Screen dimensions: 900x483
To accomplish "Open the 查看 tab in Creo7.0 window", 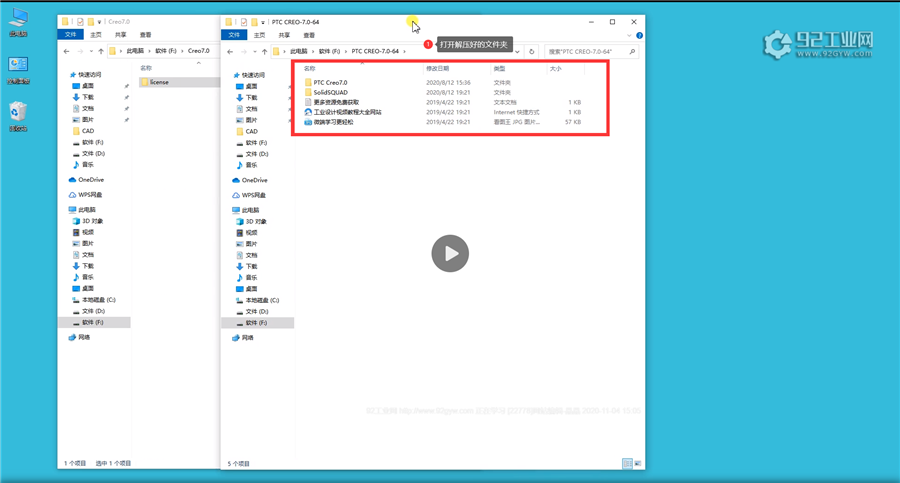I will coord(145,34).
